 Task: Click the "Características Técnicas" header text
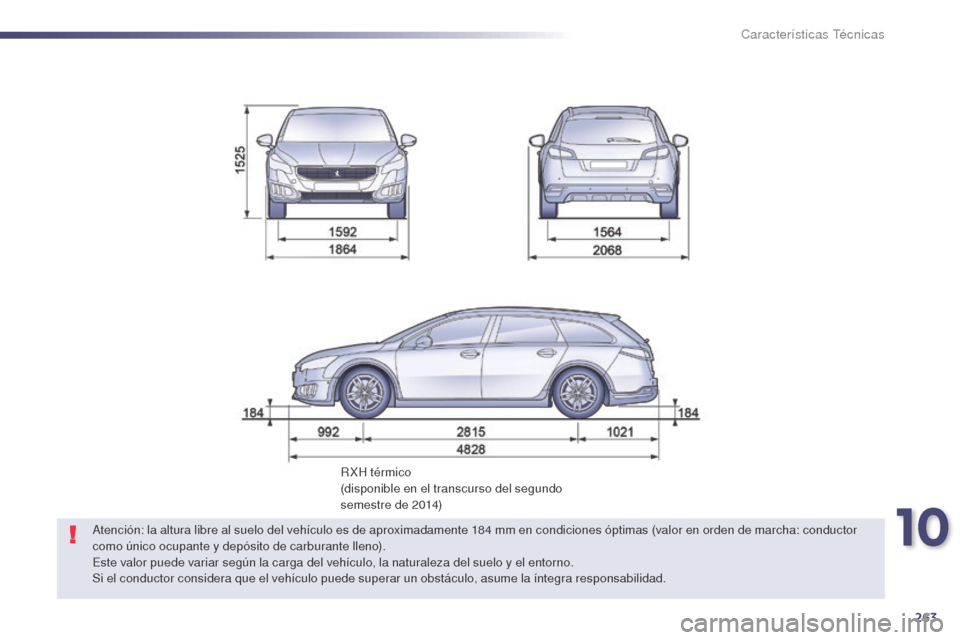(812, 34)
